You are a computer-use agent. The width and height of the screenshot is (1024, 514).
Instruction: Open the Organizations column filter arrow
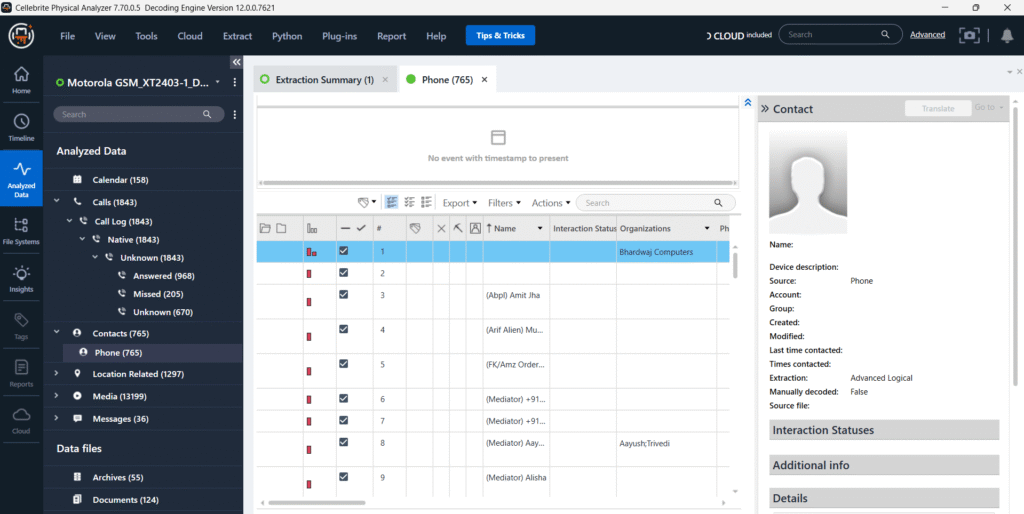707,229
